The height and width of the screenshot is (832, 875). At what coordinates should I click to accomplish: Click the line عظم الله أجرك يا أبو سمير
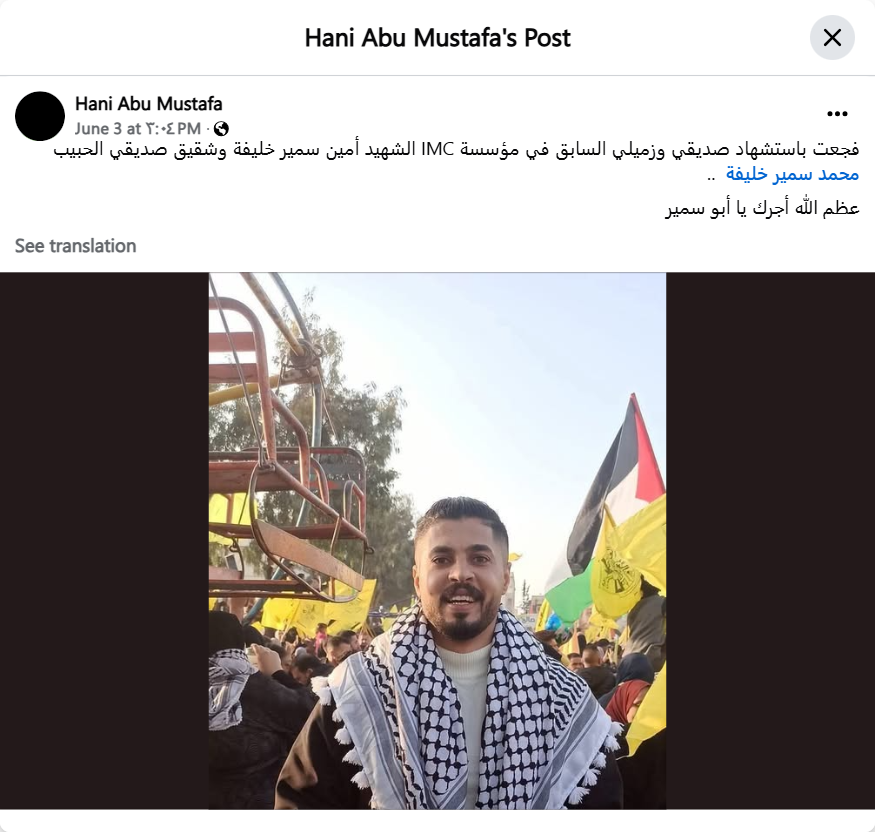(762, 208)
